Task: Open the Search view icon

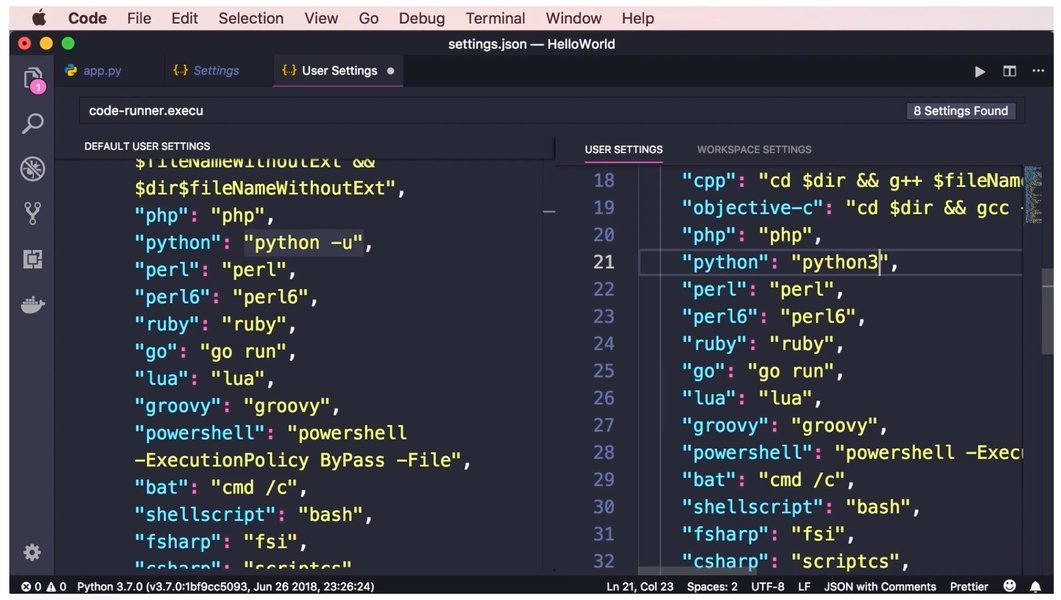Action: coord(32,124)
